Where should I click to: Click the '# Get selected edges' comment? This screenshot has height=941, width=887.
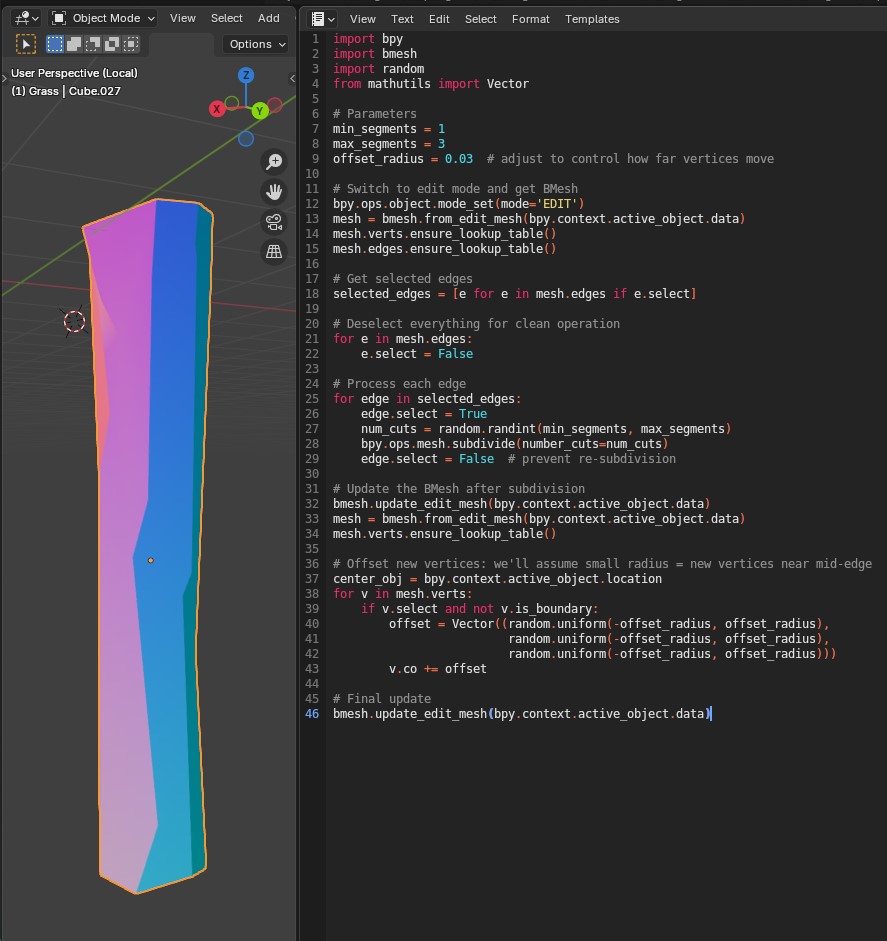[x=403, y=279]
